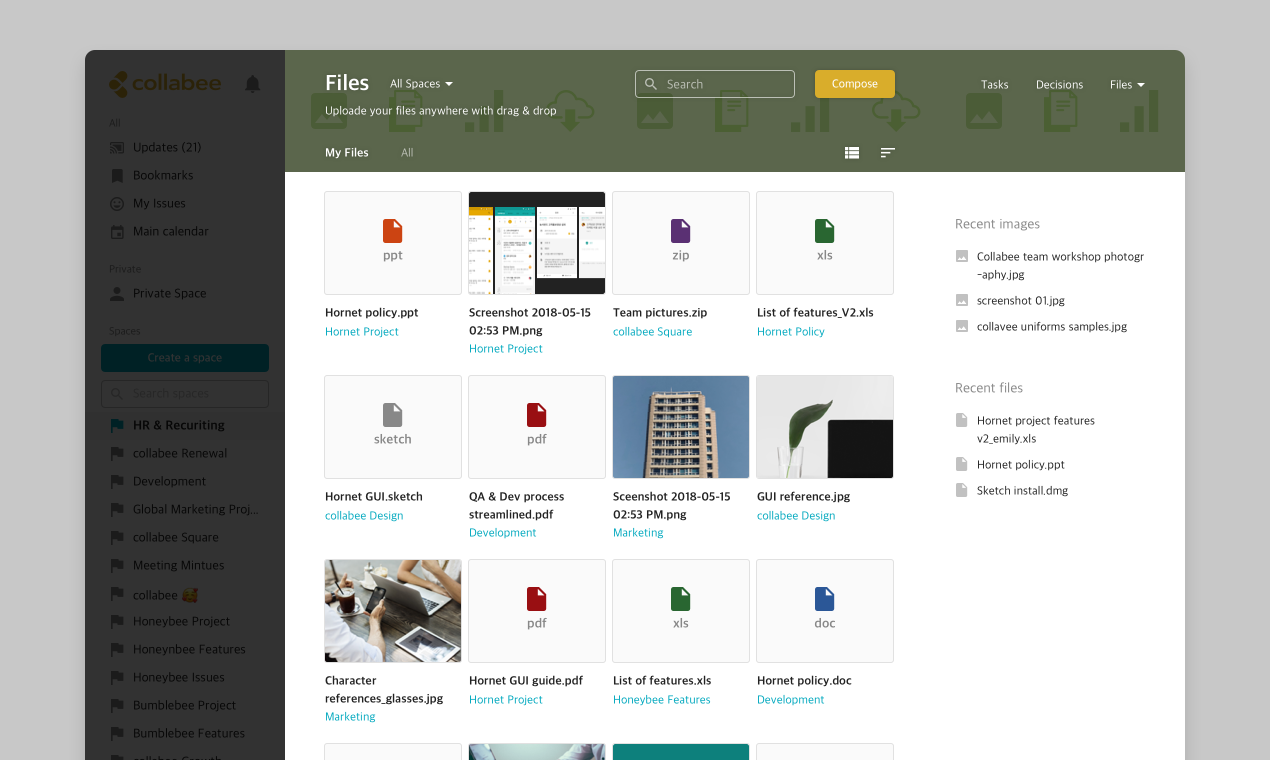Open Hornet Policy link under List of features_V2.xls
Screen dimensions: 1270x760
click(x=791, y=332)
